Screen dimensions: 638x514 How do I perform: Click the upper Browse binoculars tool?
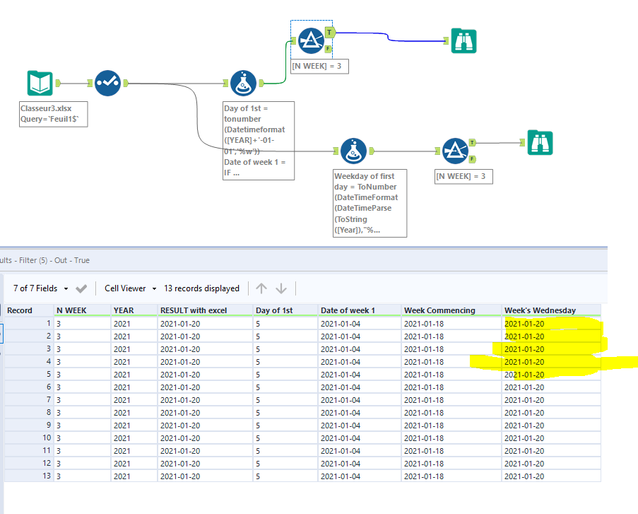pos(463,41)
